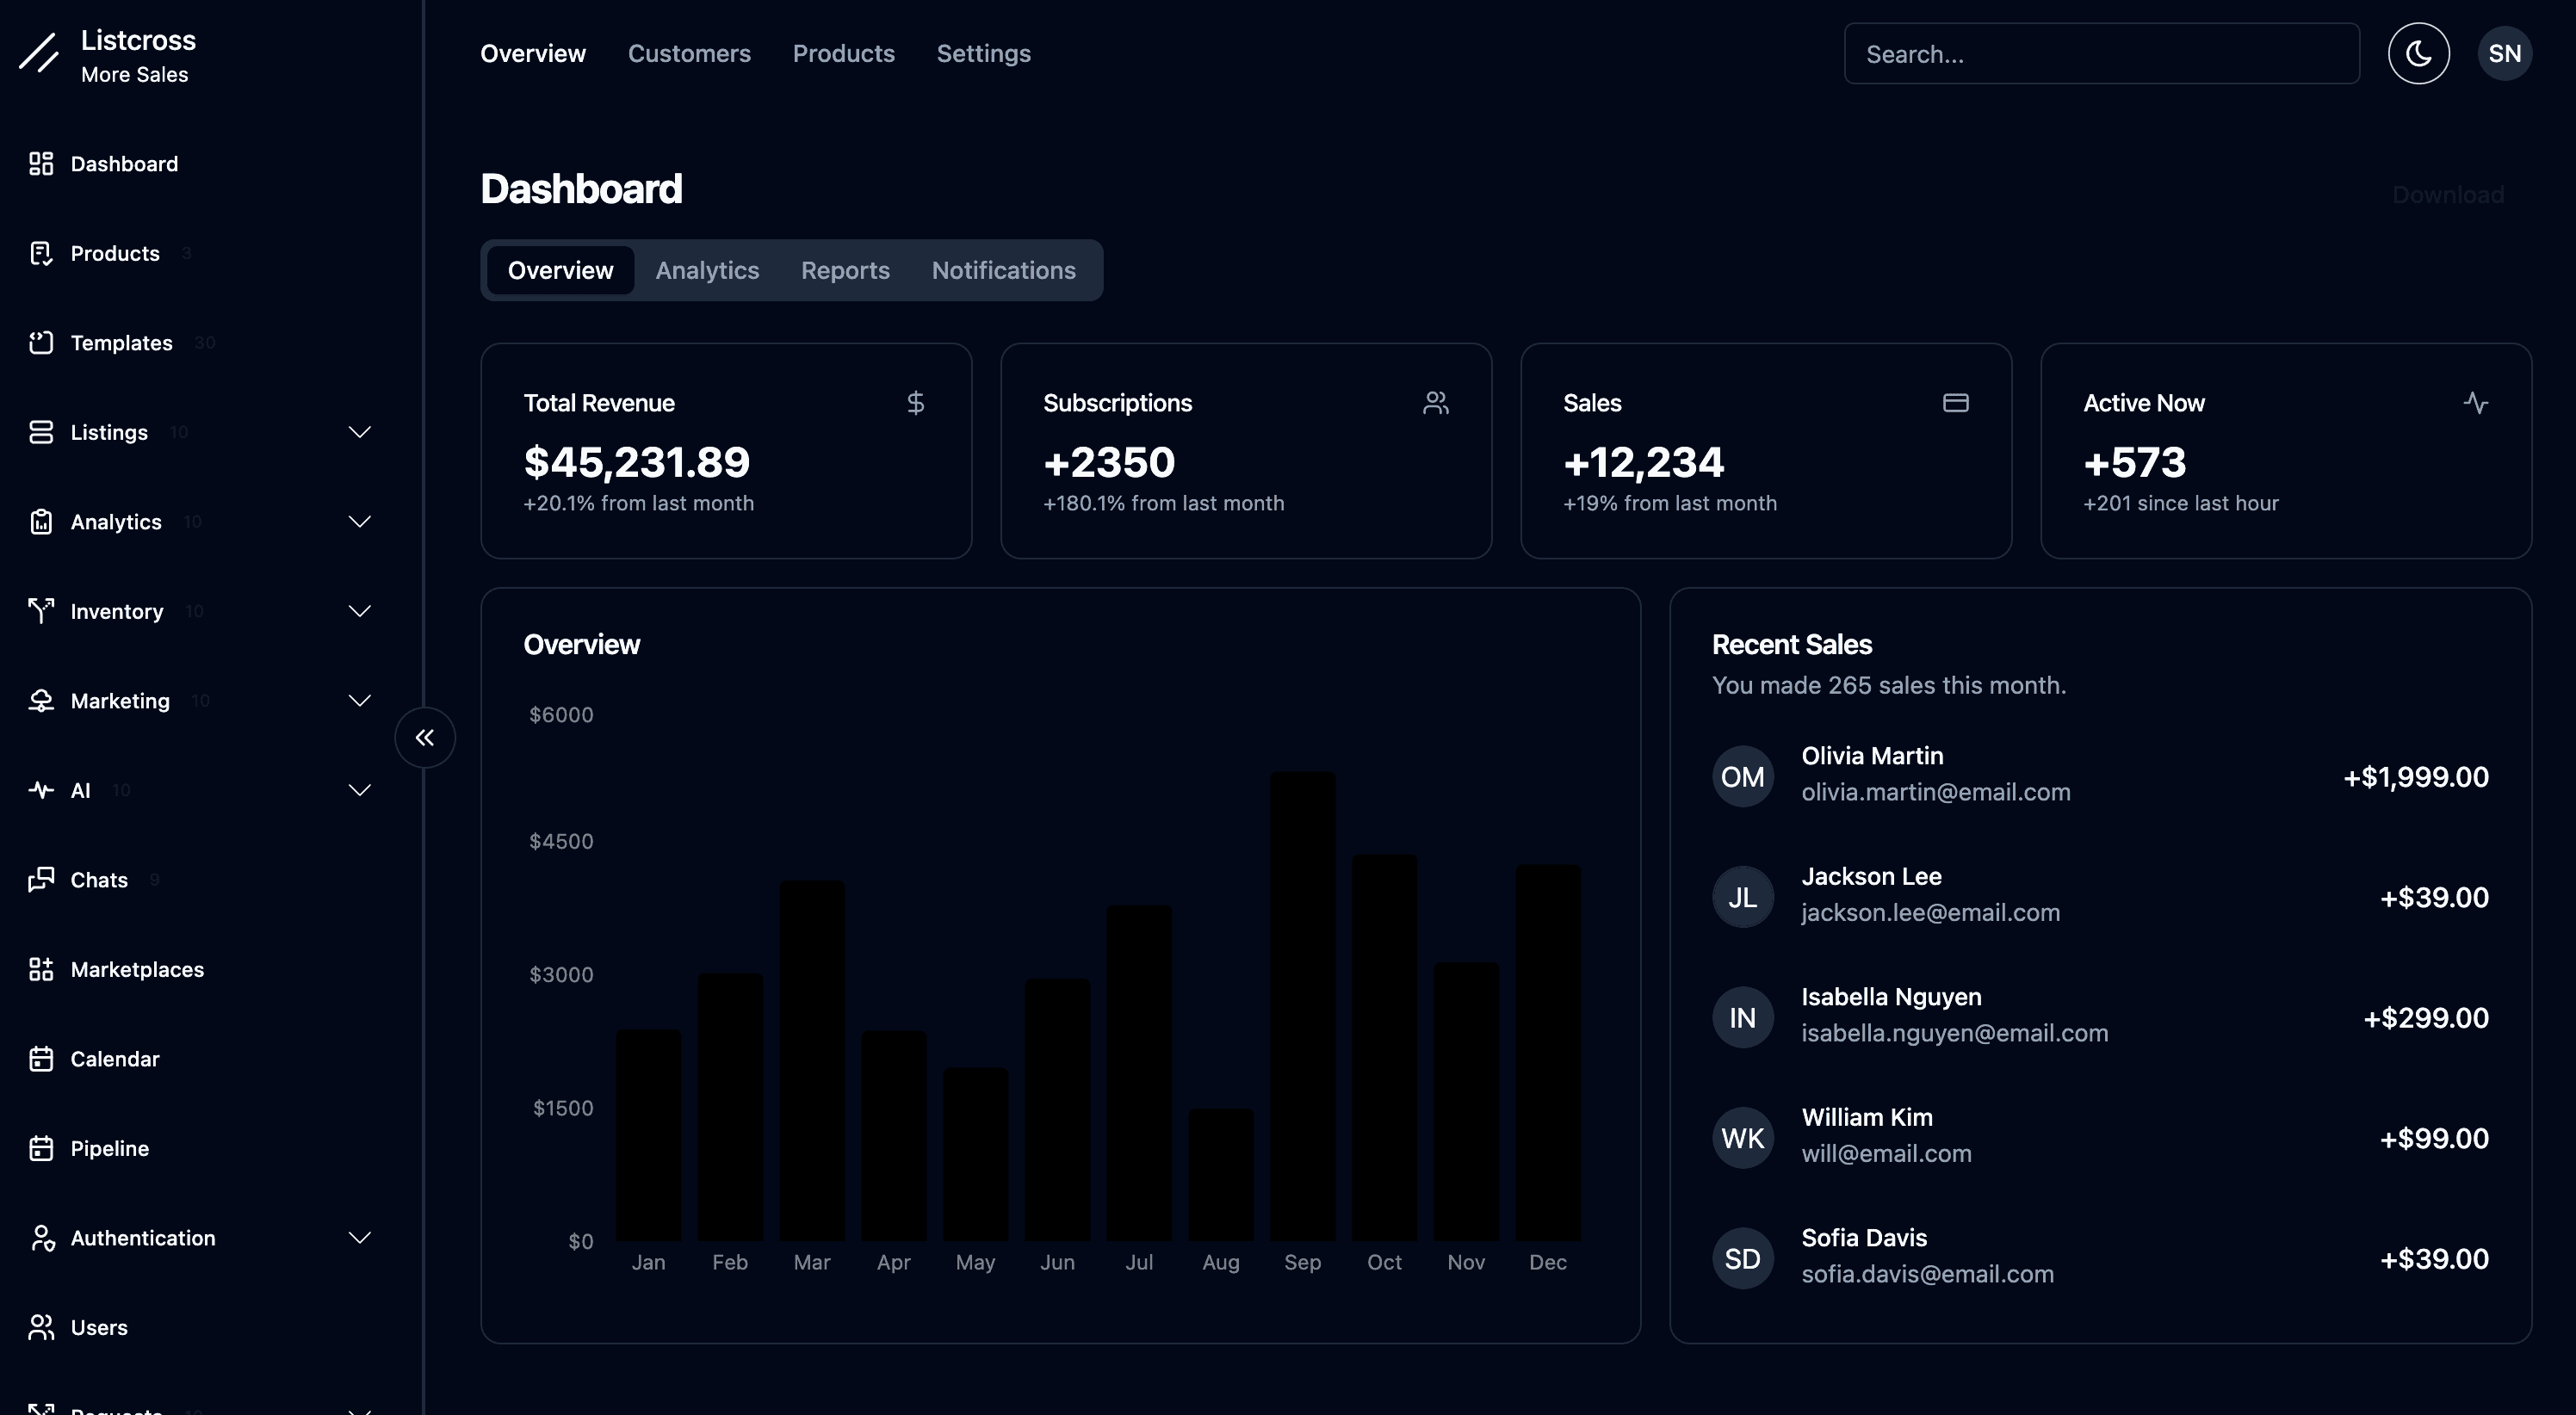Click the Templates icon in sidebar

pos(41,343)
